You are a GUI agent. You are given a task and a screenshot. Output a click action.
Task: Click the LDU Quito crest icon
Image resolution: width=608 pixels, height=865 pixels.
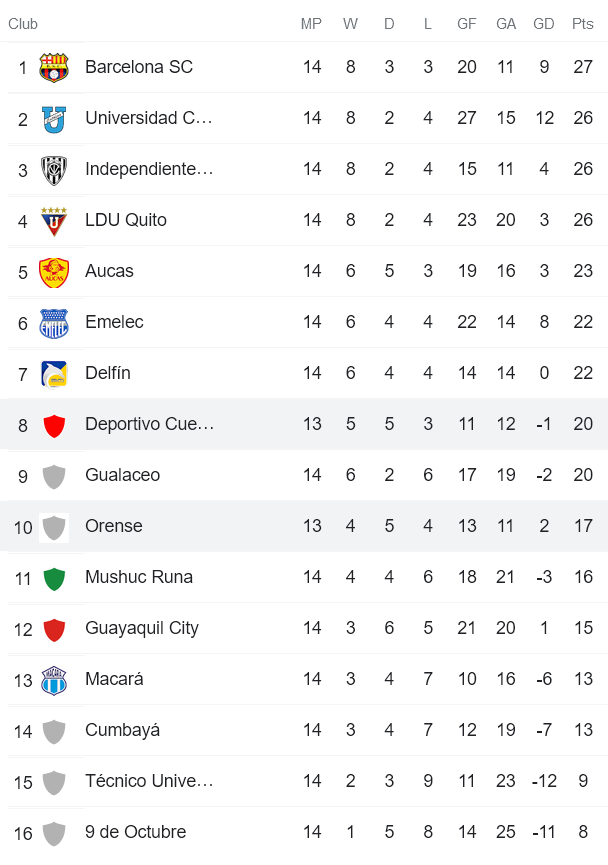coord(54,221)
